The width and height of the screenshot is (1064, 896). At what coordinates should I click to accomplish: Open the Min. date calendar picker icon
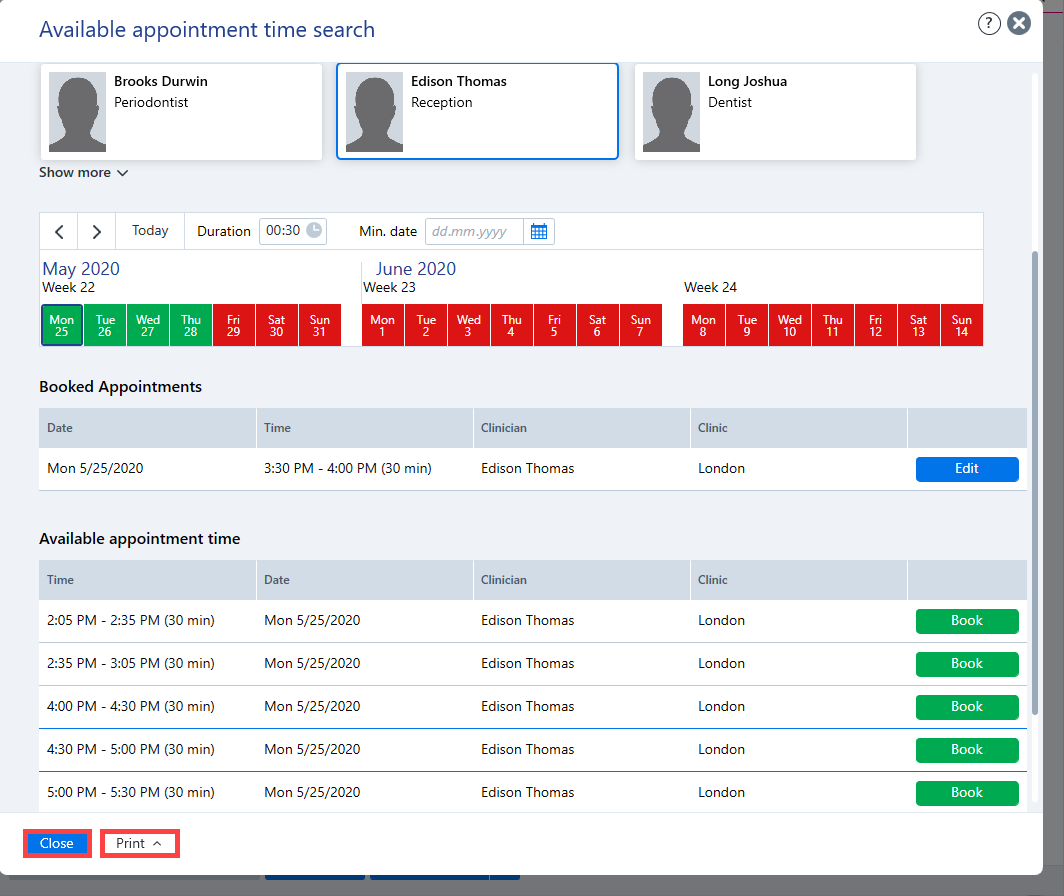tap(539, 231)
